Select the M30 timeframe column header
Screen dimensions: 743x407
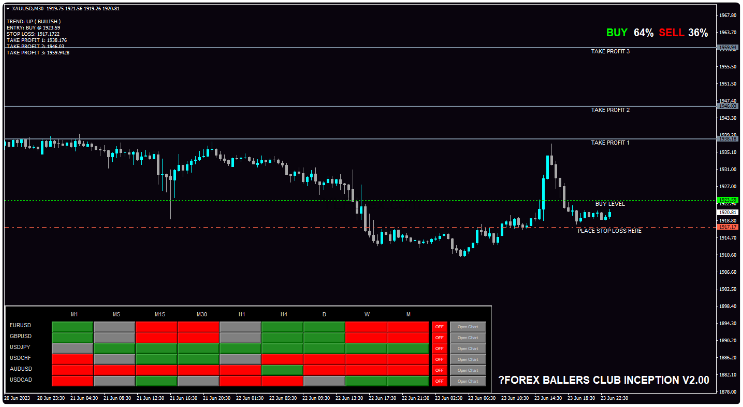[202, 314]
